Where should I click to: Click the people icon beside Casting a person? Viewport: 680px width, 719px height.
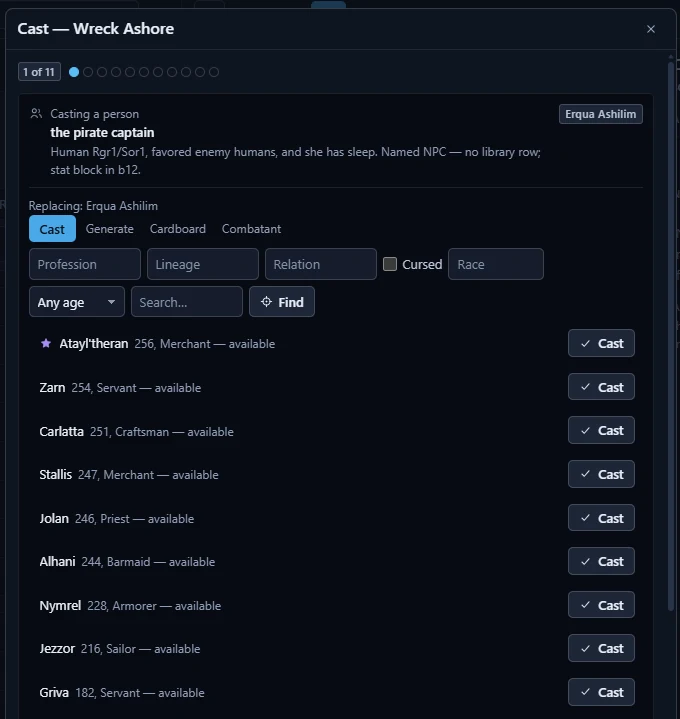36,113
